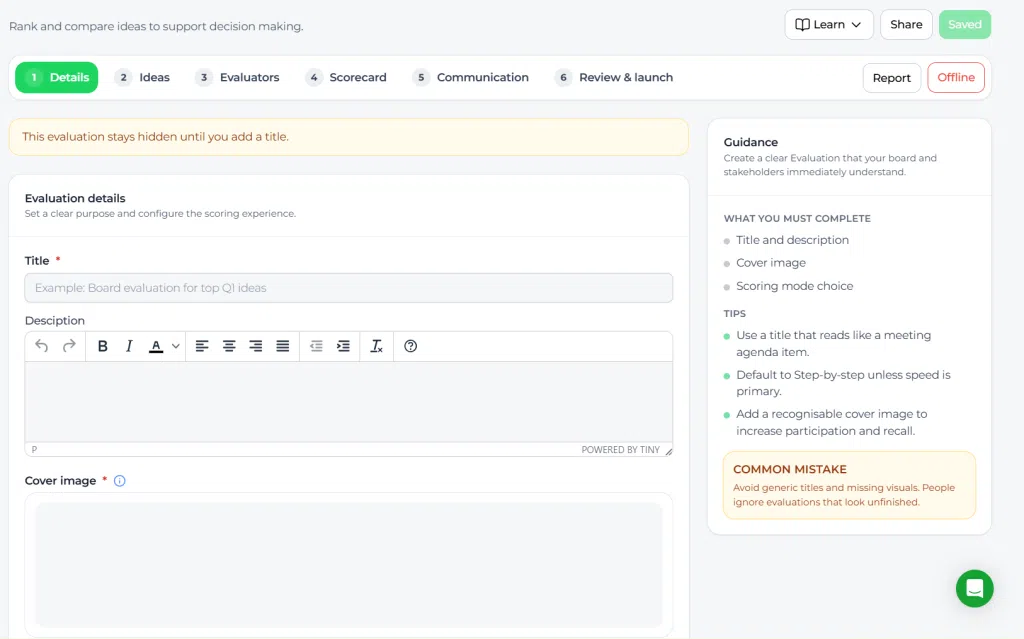Toggle the Offline status button
Viewport: 1024px width, 639px height.
pyautogui.click(x=955, y=77)
